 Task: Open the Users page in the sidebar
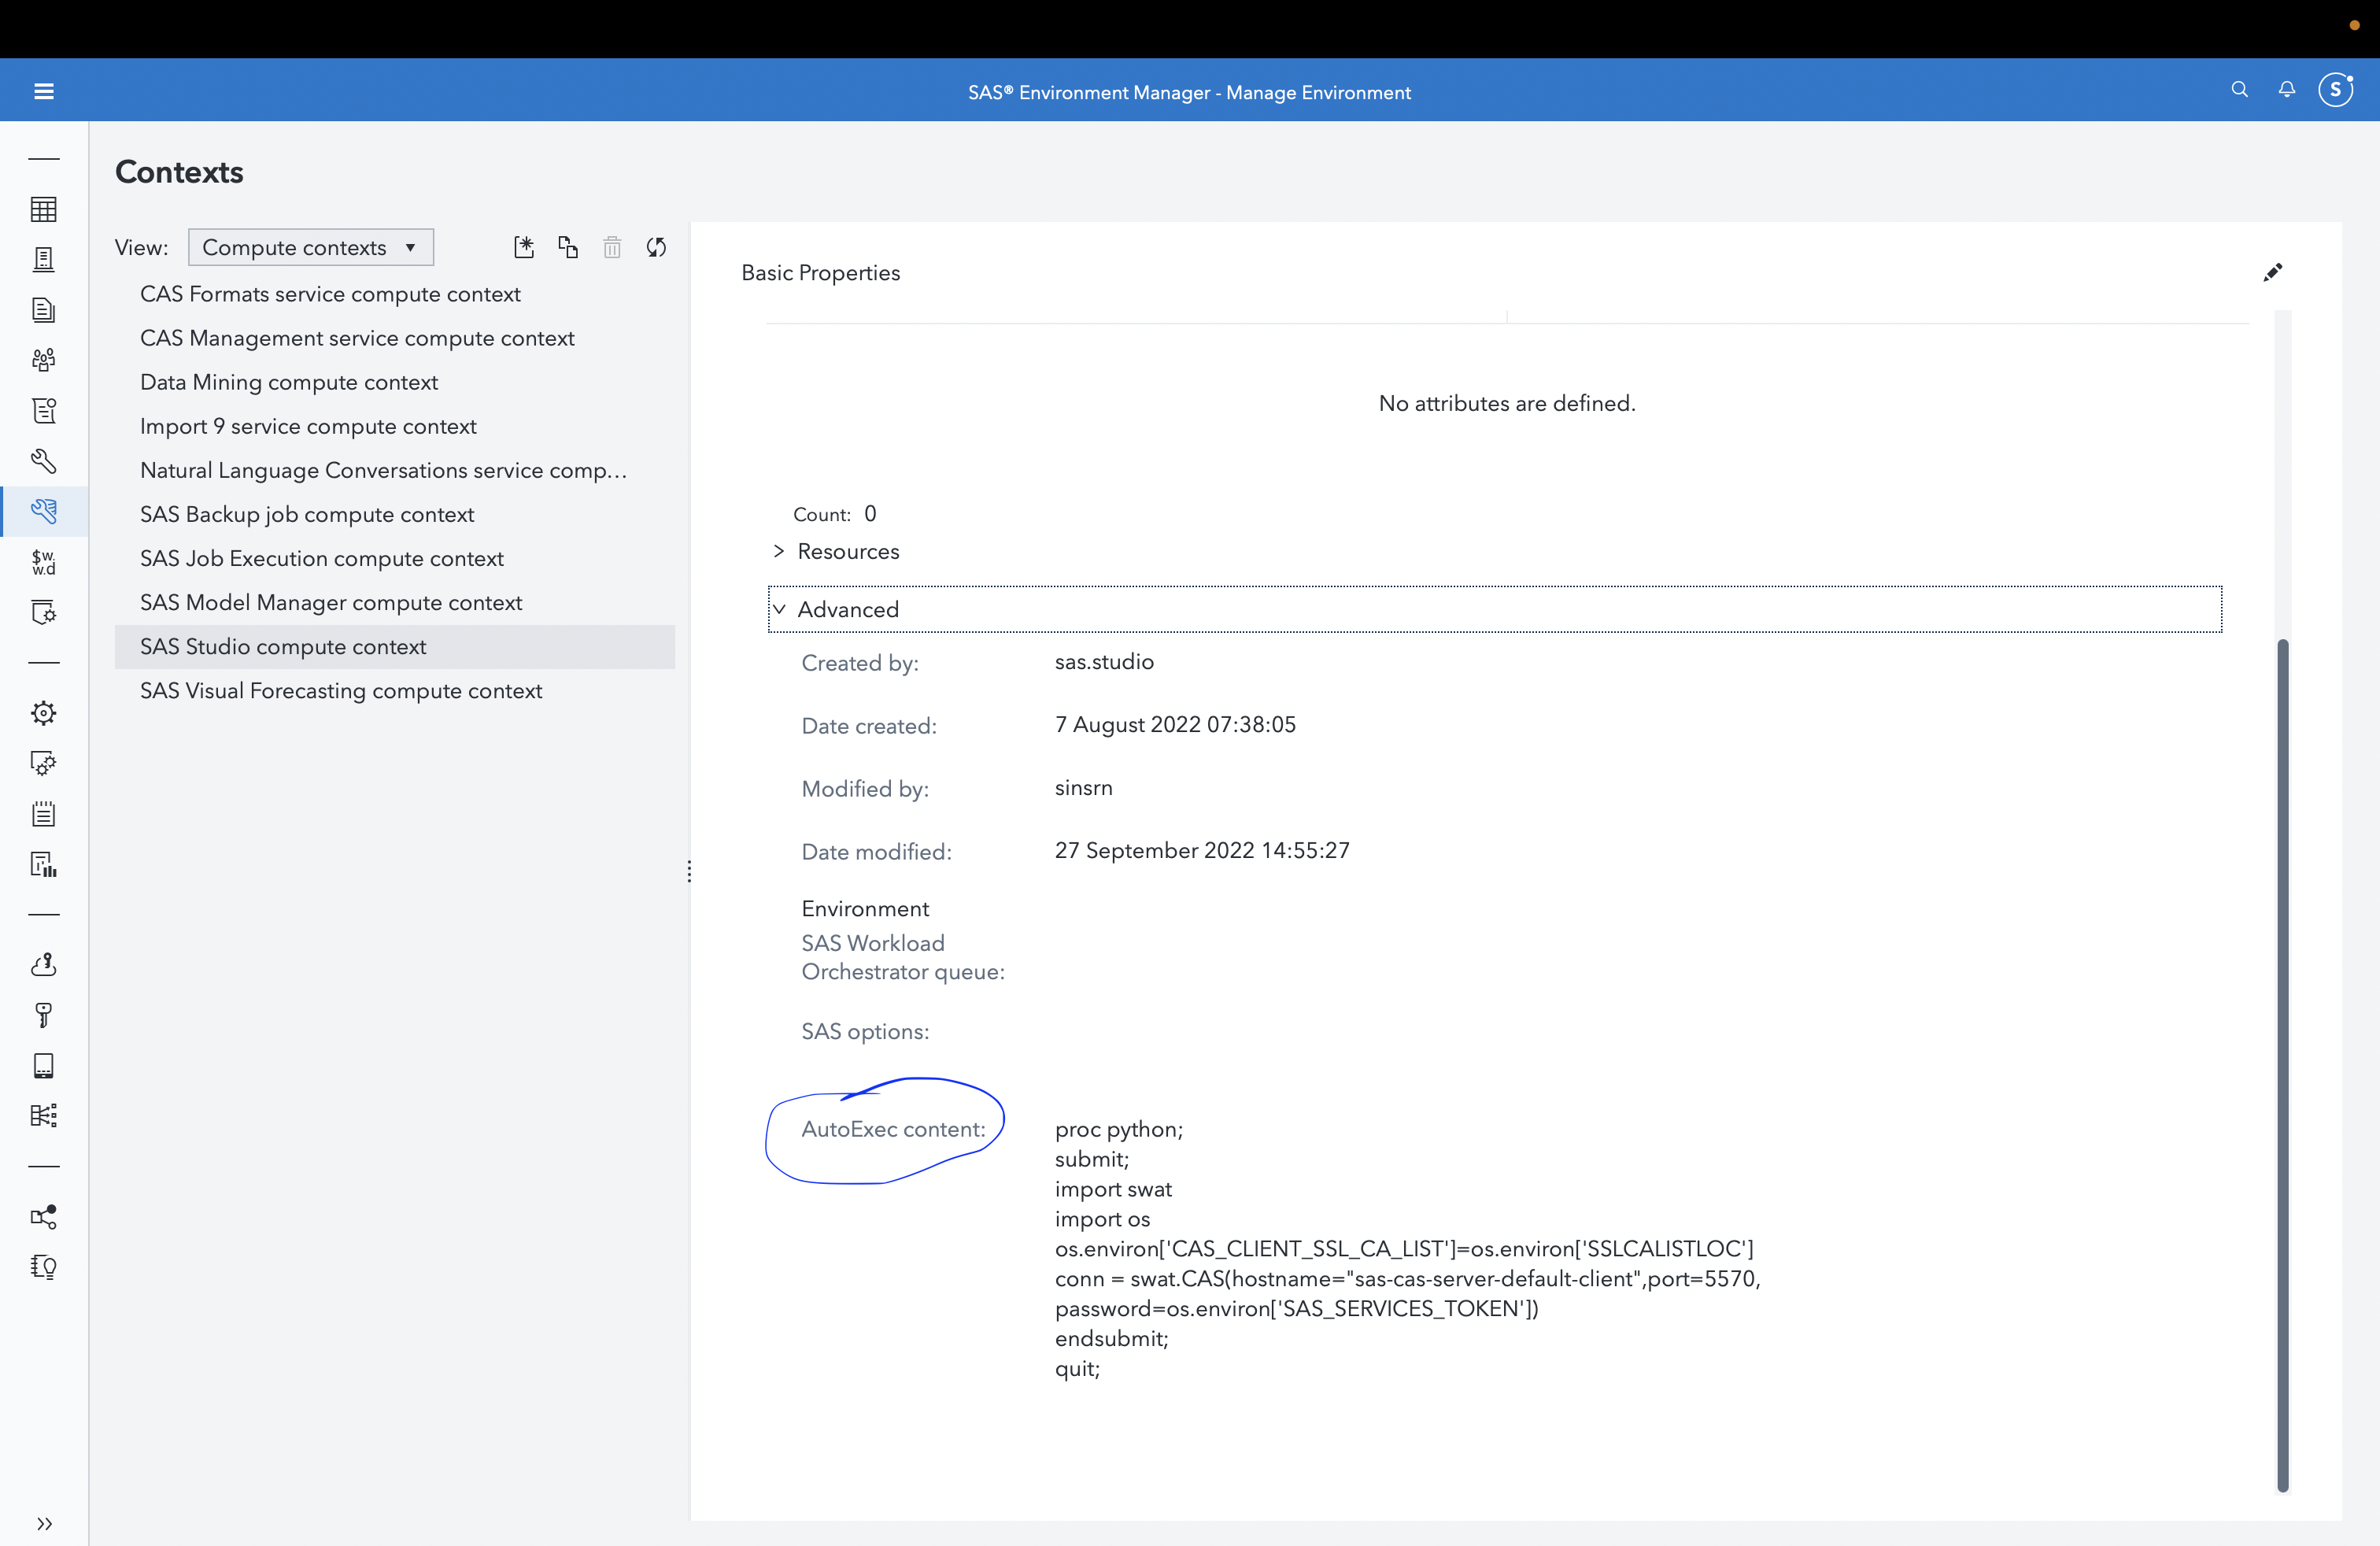44,359
